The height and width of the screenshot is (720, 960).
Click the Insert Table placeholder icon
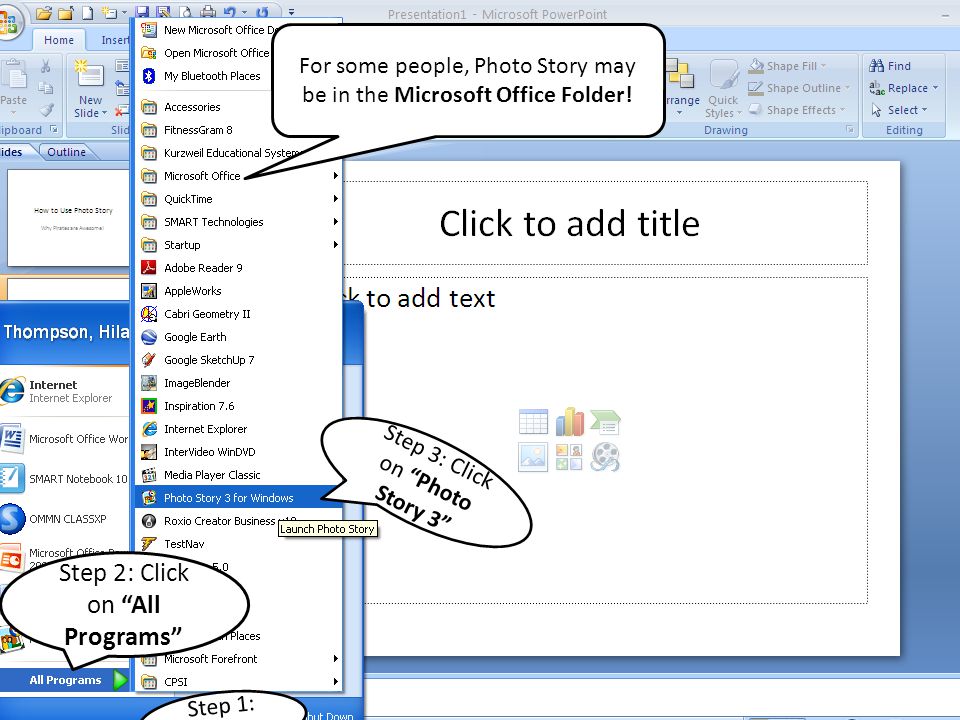coord(533,422)
